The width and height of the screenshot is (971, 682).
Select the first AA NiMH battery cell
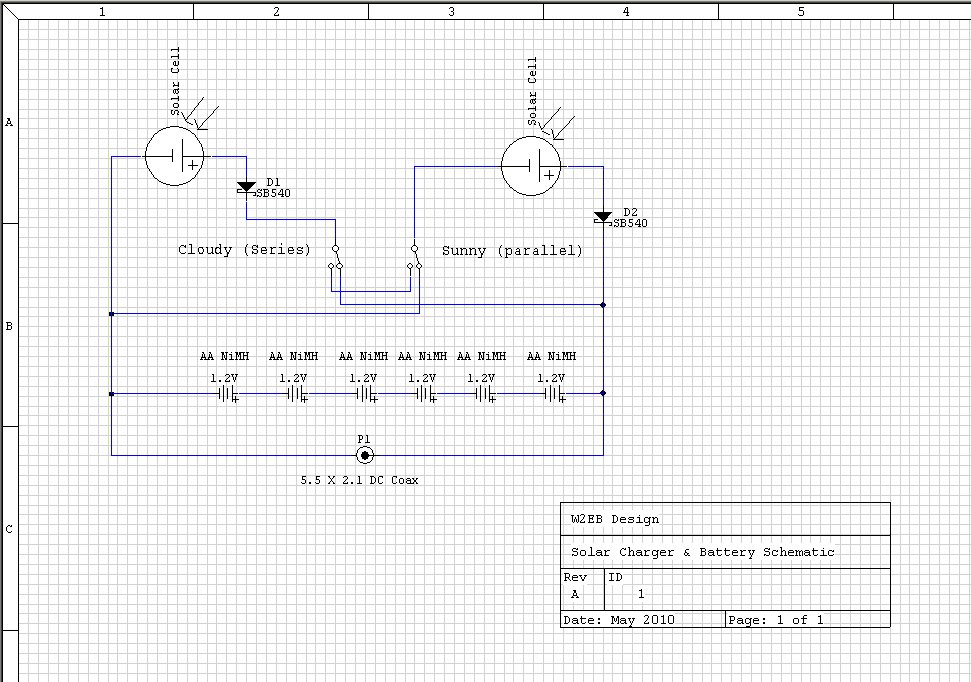tap(227, 394)
